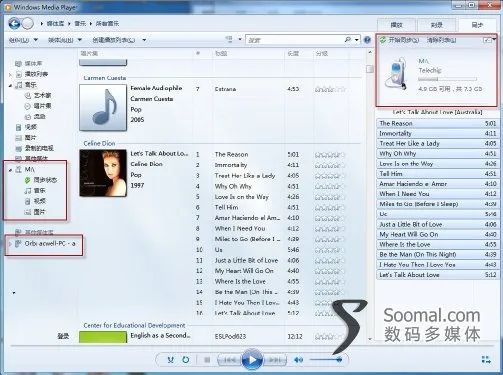The height and width of the screenshot is (375, 503).
Task: Click the Celine Dion album cover thumbnail
Action: pos(103,173)
